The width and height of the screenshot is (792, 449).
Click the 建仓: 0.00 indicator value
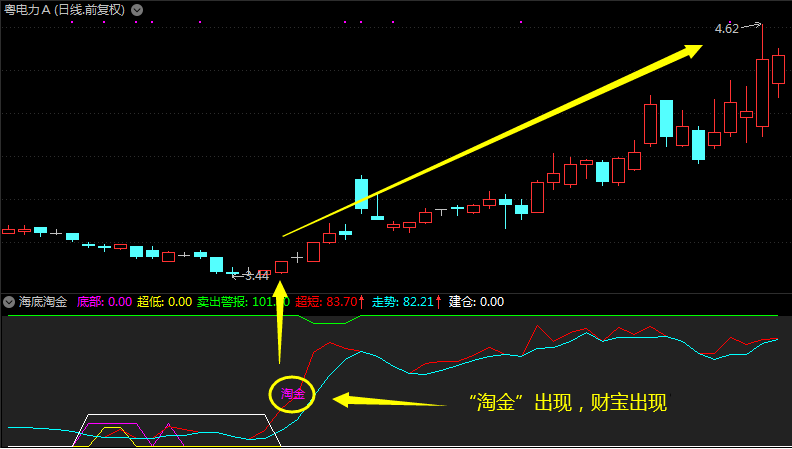click(x=476, y=302)
